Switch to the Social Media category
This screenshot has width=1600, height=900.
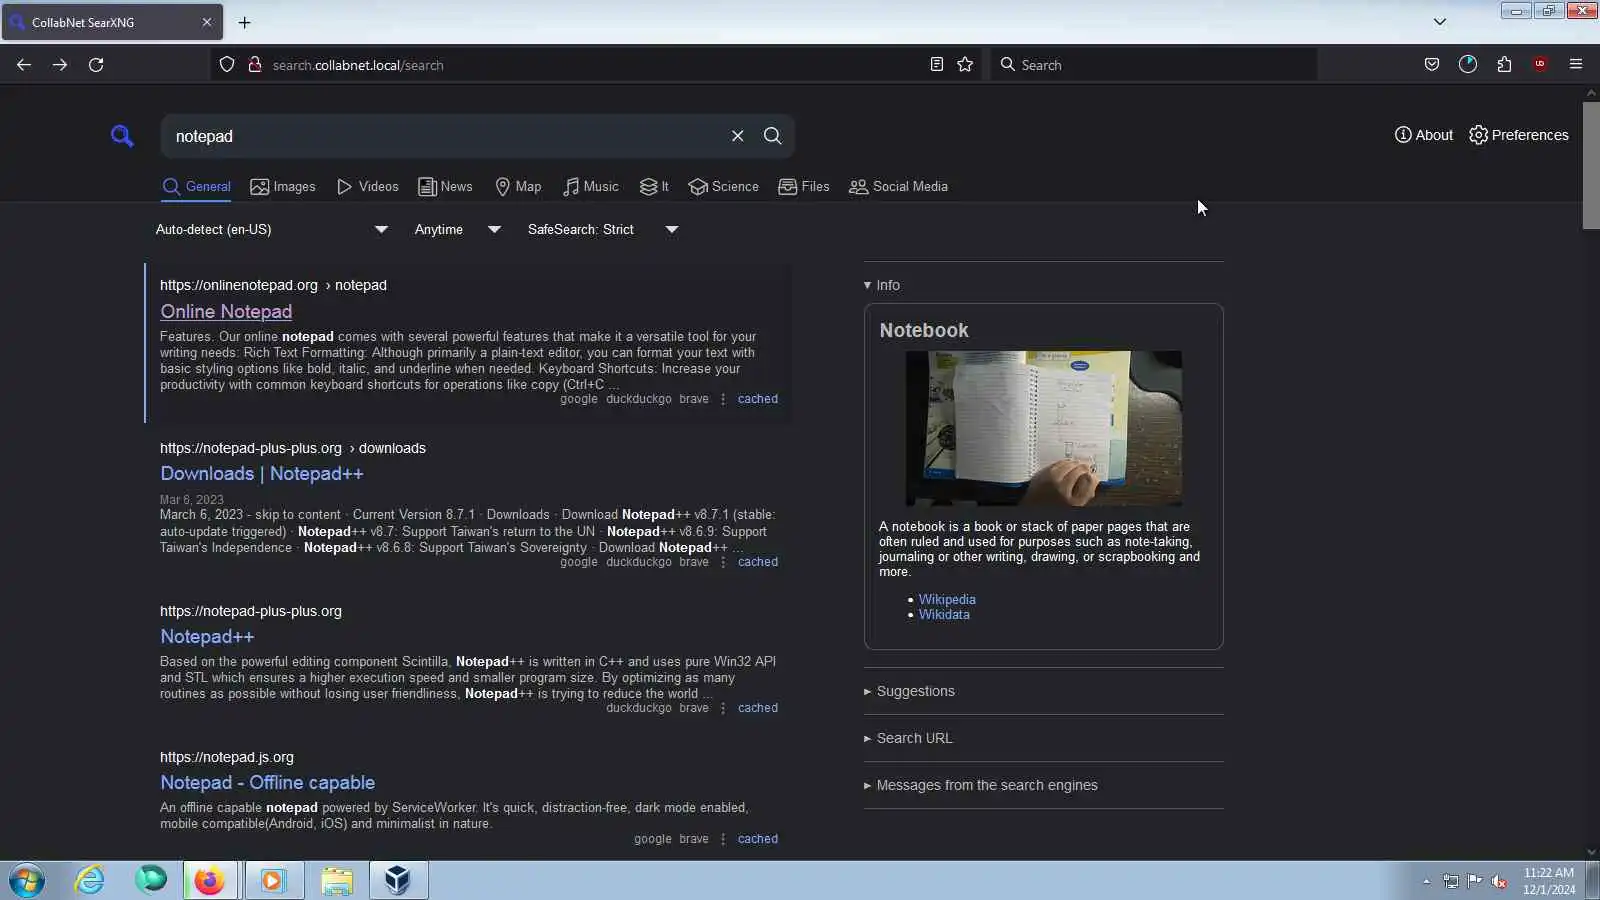[x=898, y=187]
